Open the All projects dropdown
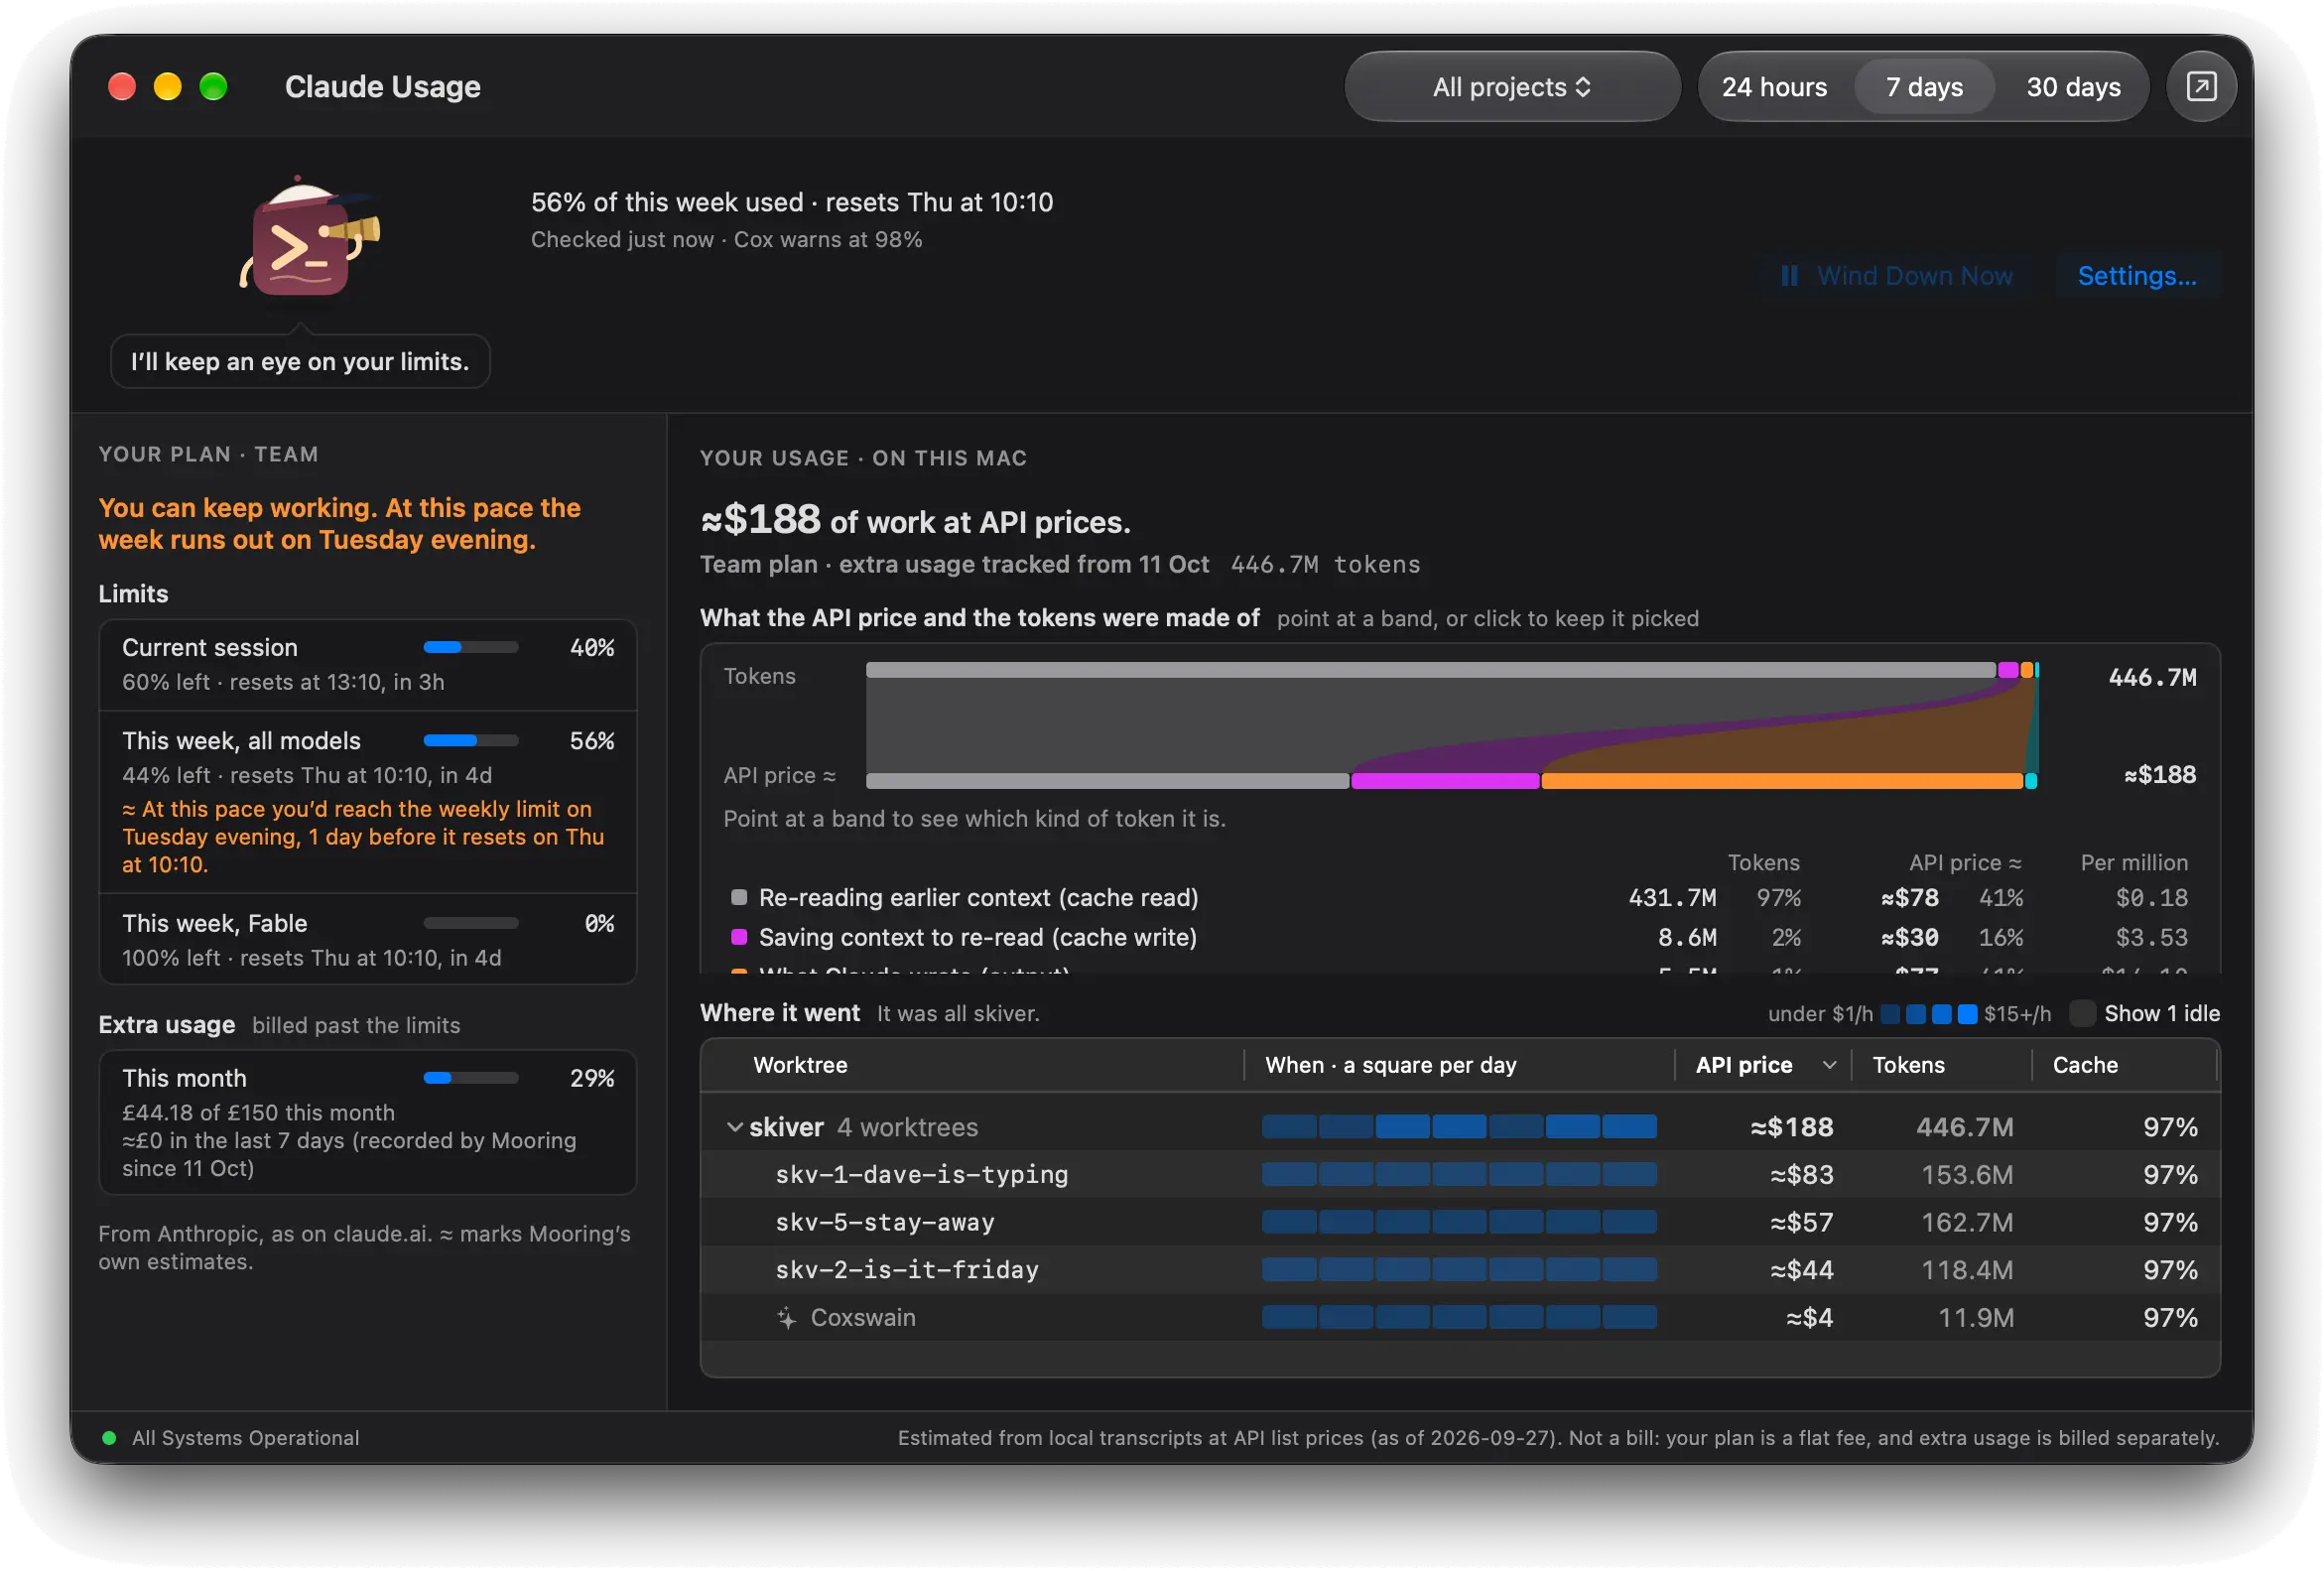The height and width of the screenshot is (1571, 2324). (1511, 87)
